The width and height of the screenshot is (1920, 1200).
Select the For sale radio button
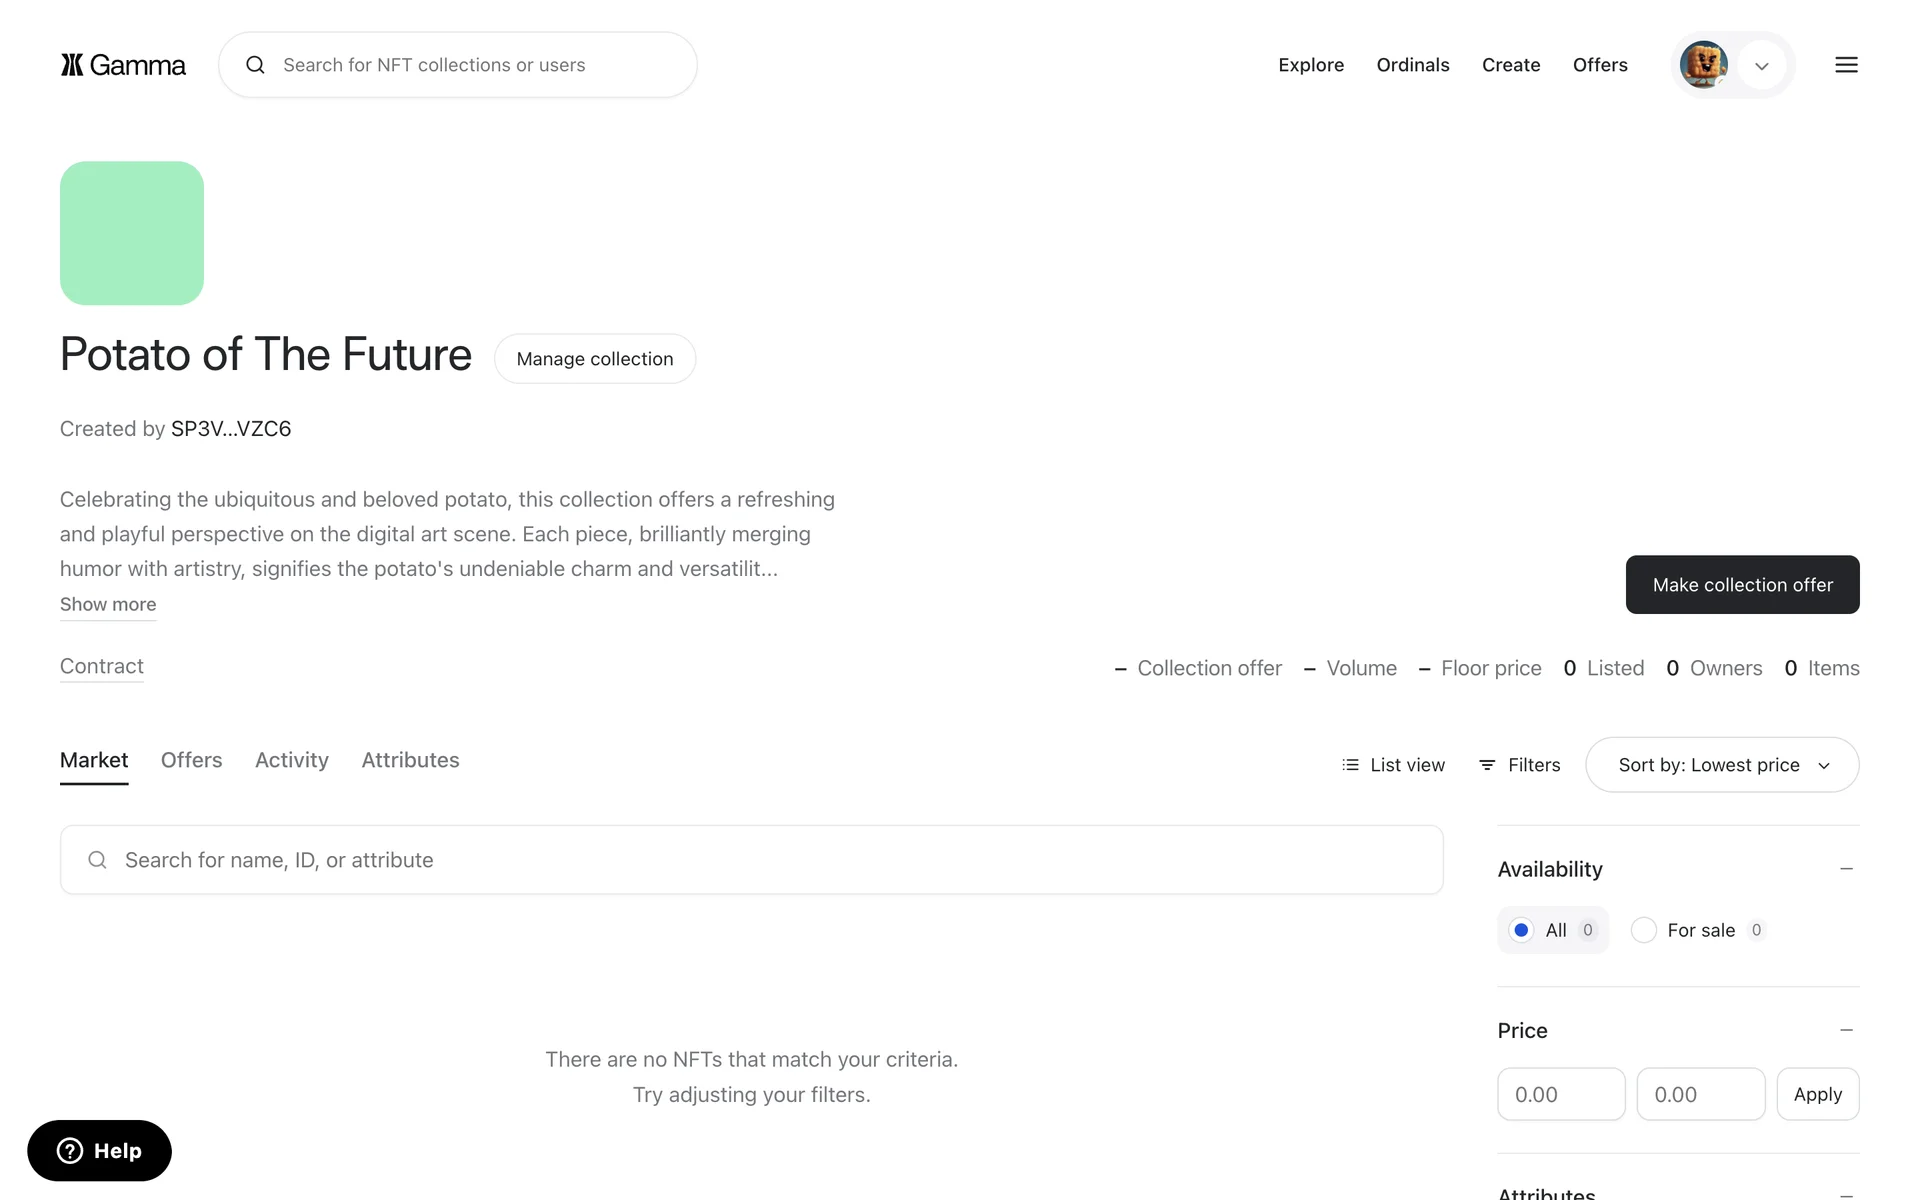pyautogui.click(x=1644, y=930)
